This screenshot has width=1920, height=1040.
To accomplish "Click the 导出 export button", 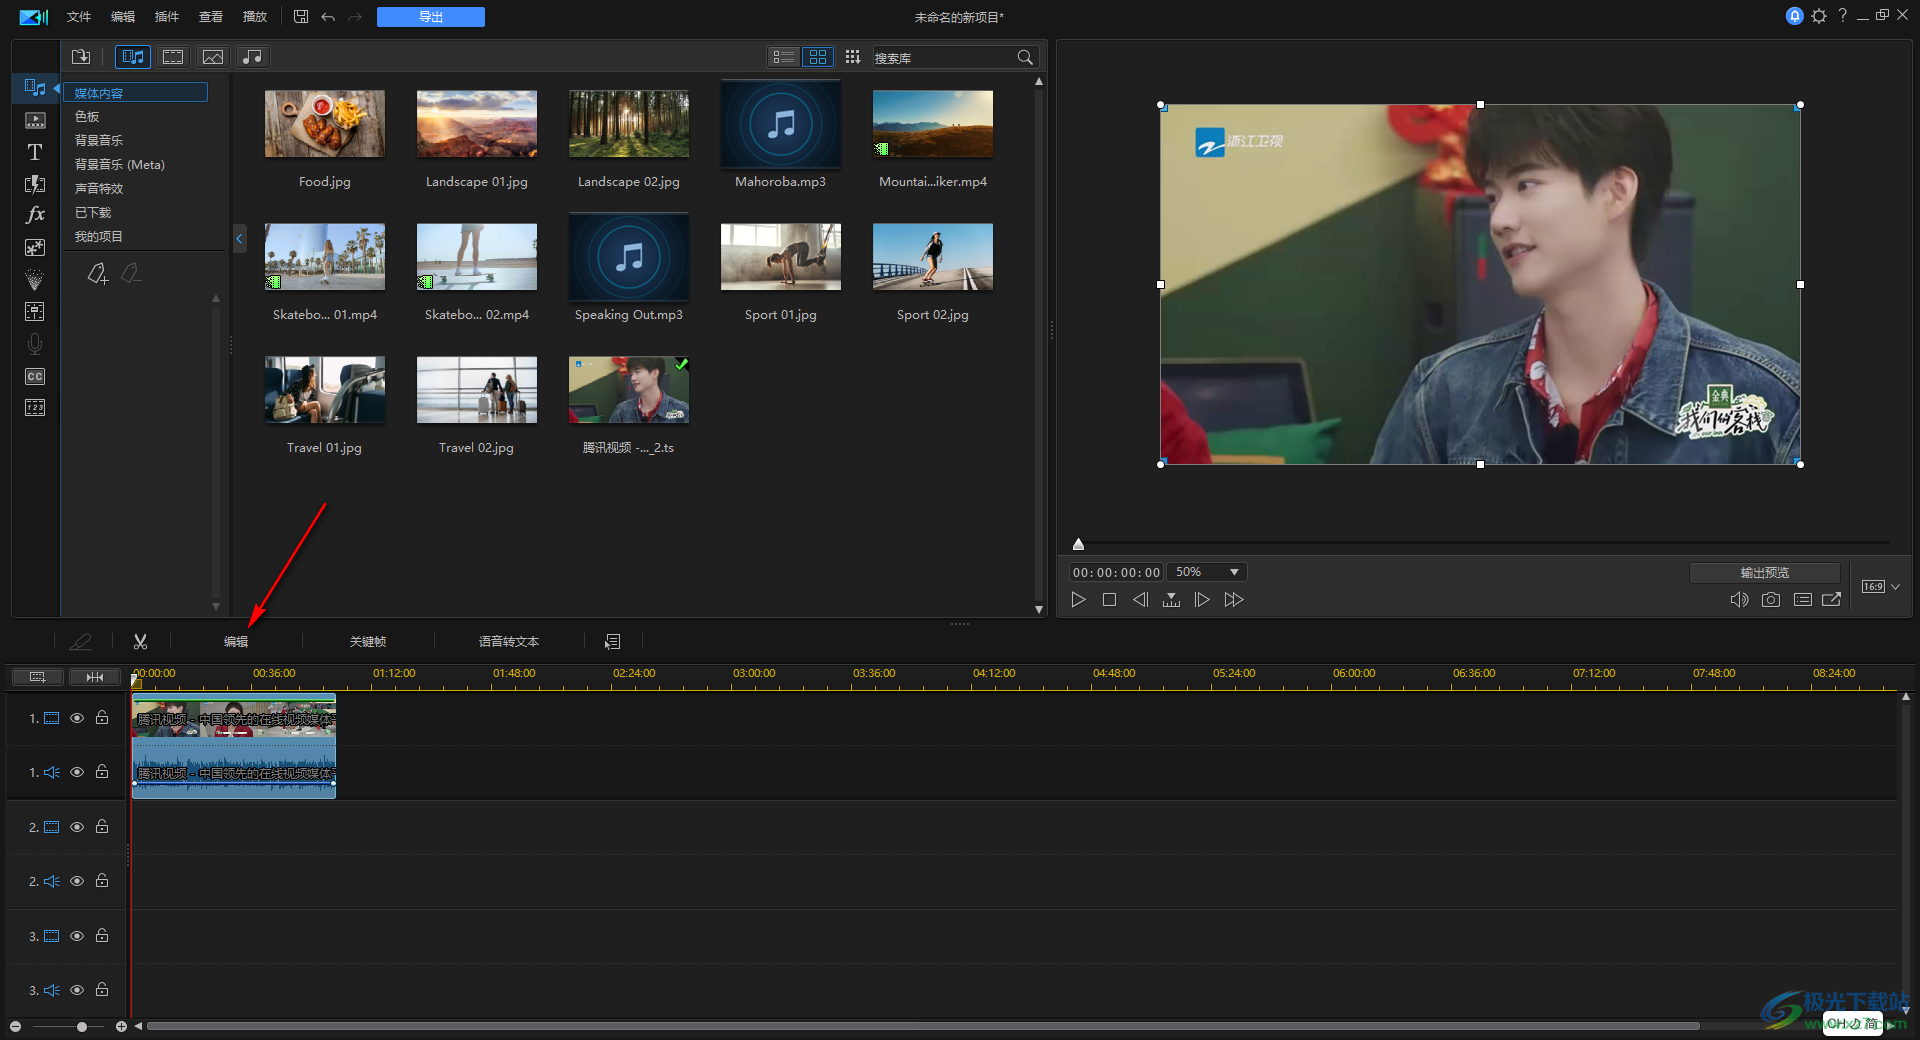I will [431, 17].
